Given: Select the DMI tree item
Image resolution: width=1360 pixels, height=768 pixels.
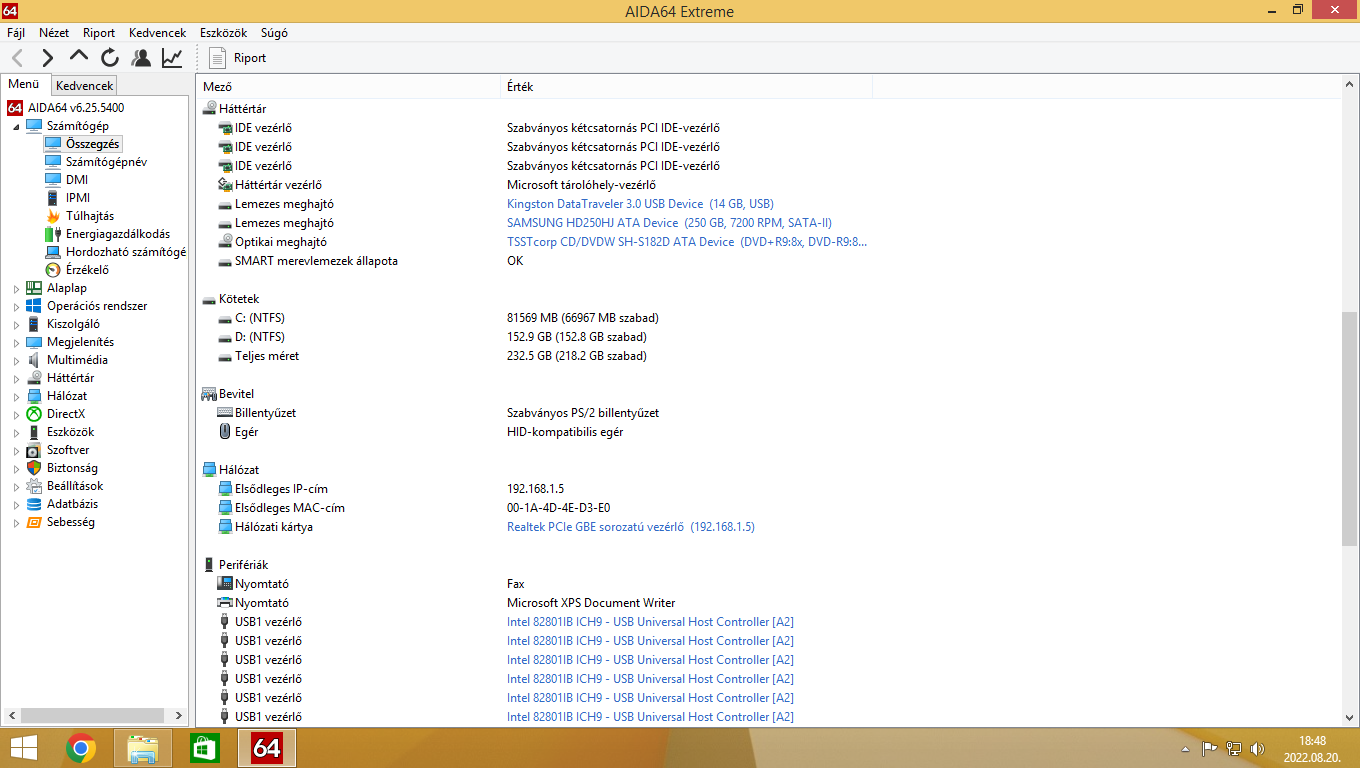Looking at the screenshot, I should [x=77, y=180].
